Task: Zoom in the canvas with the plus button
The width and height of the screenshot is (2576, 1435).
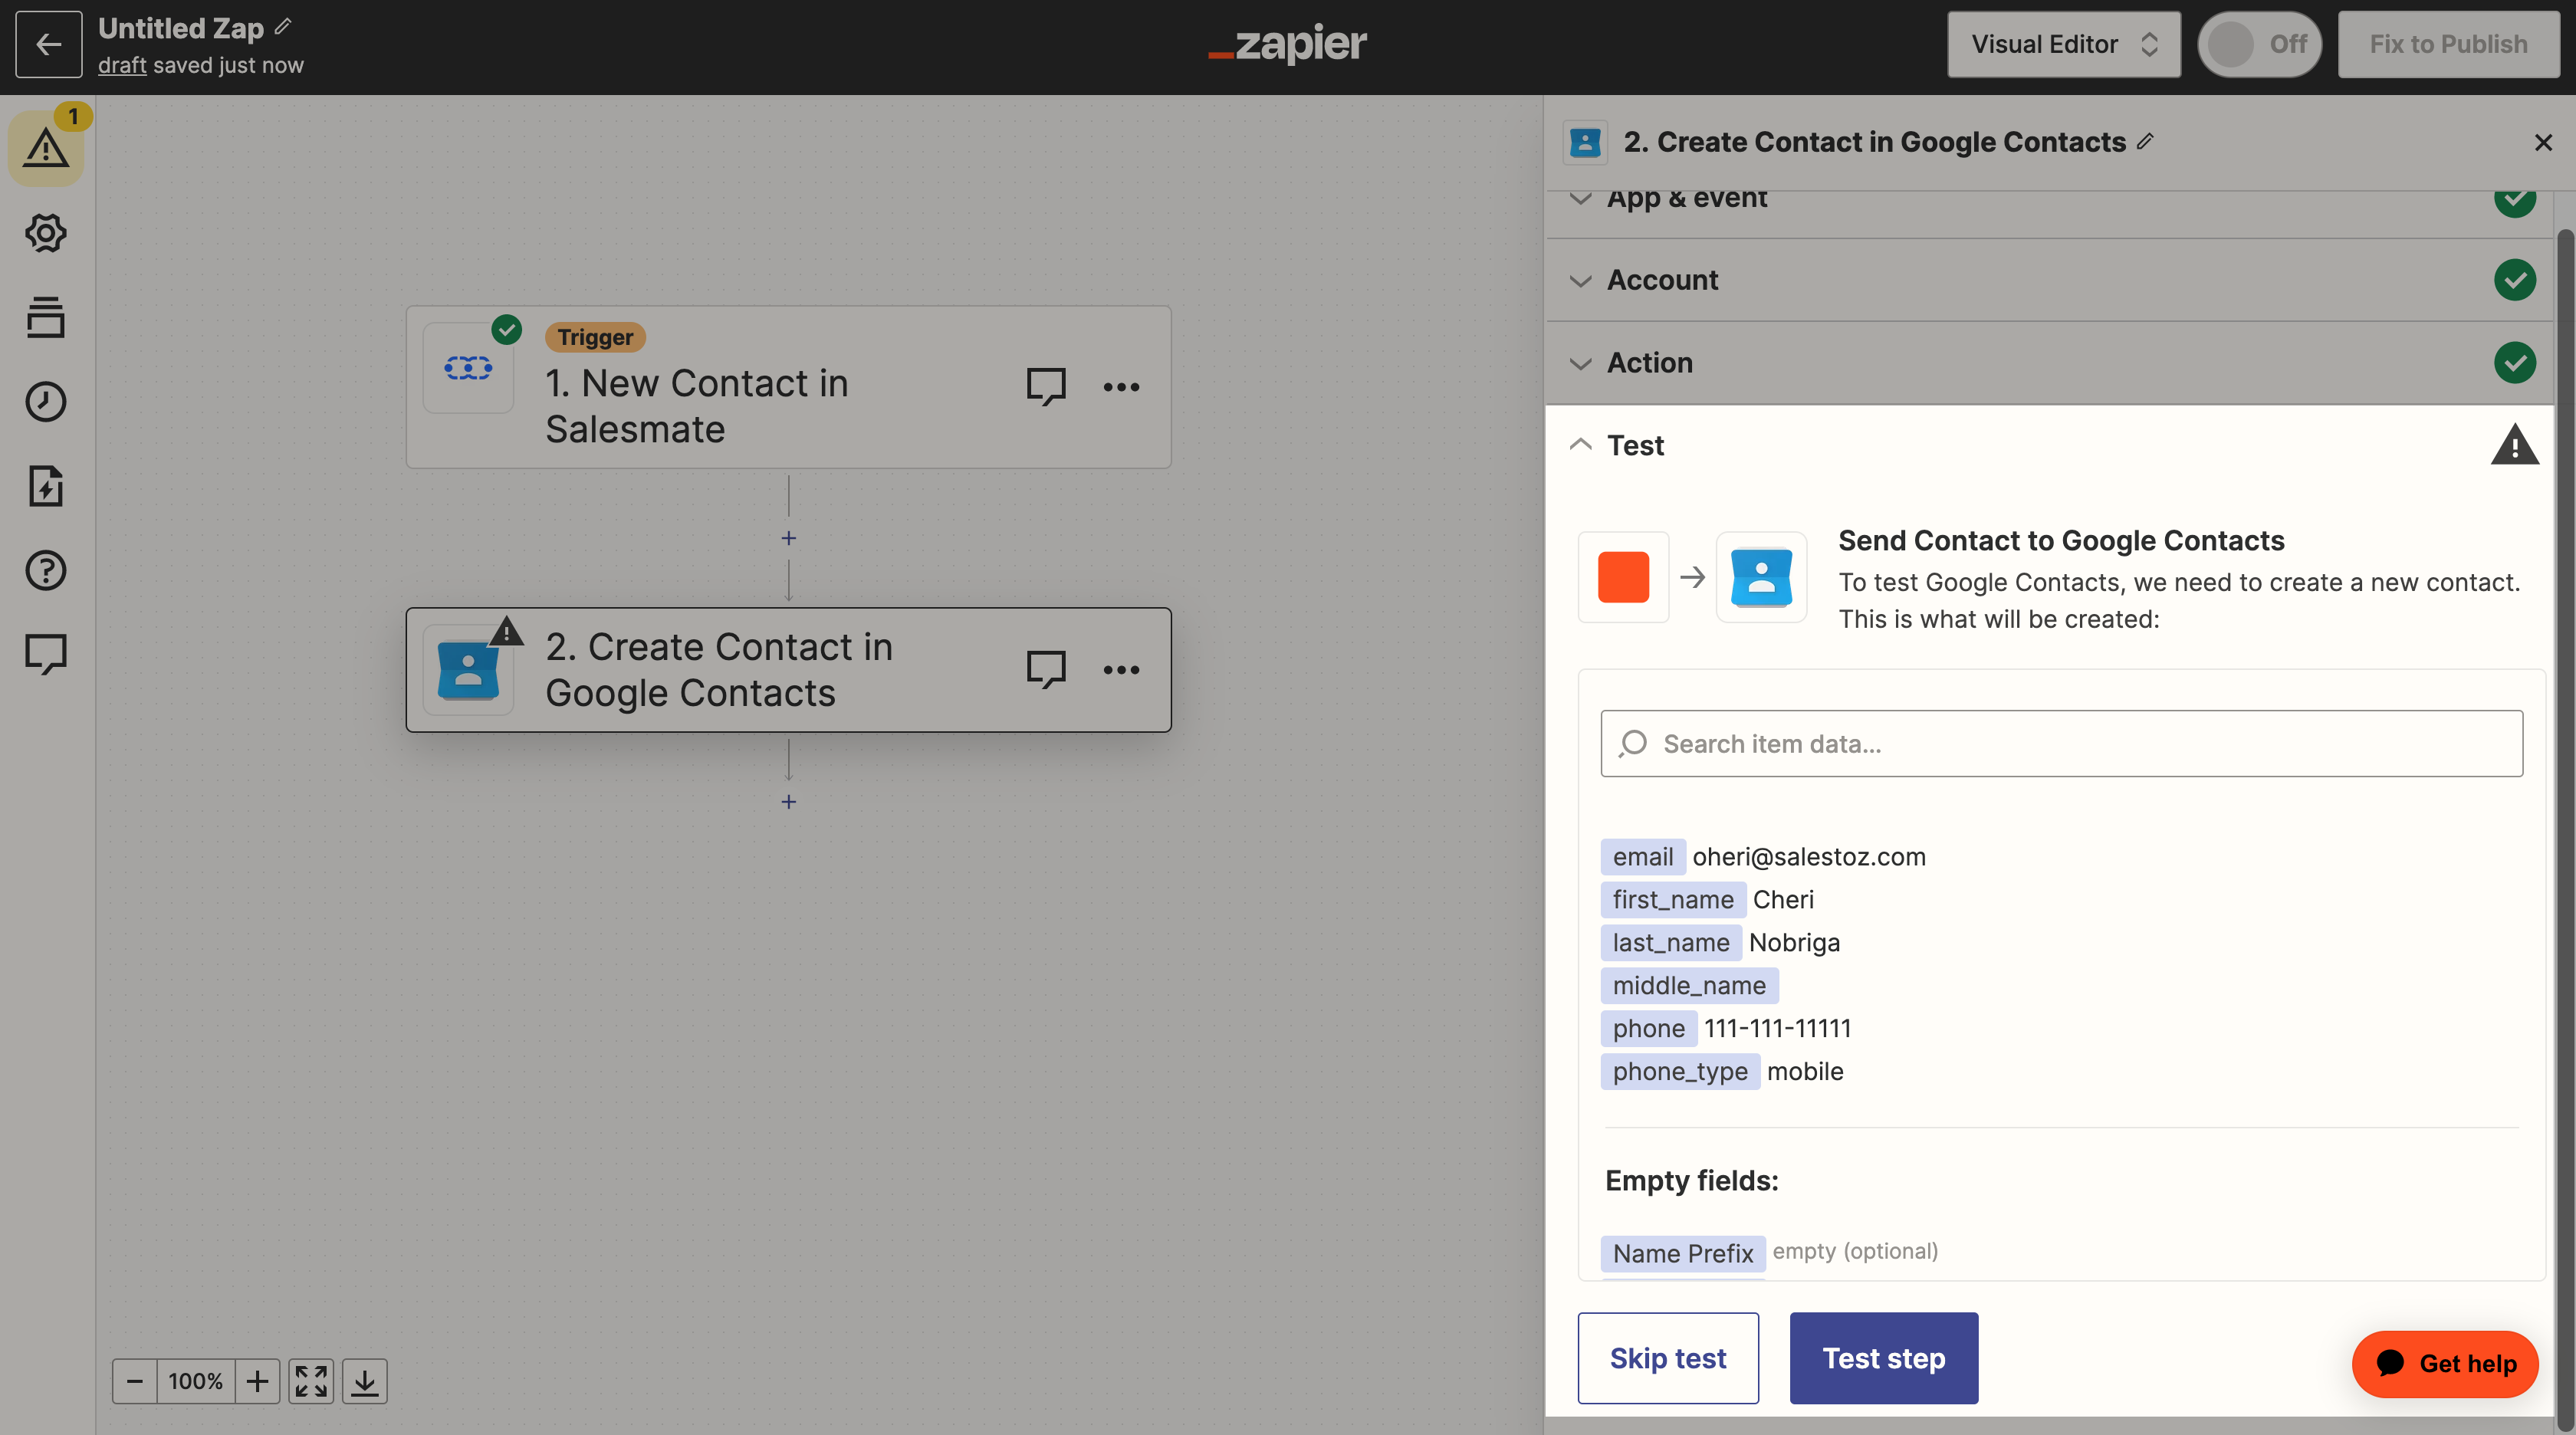Action: (x=257, y=1381)
